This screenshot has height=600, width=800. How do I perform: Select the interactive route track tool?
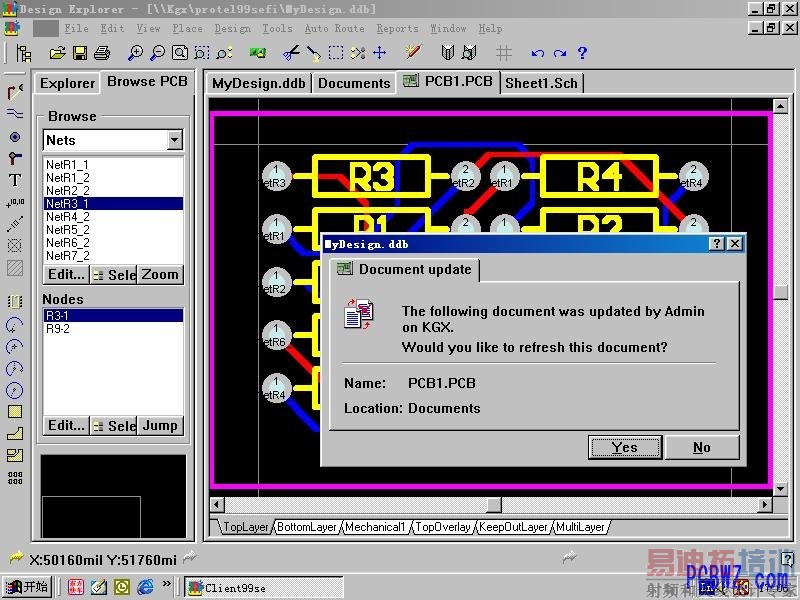pos(15,92)
